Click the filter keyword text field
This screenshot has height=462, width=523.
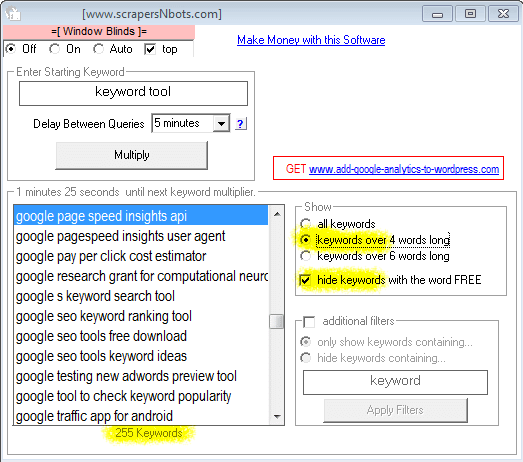pos(395,382)
